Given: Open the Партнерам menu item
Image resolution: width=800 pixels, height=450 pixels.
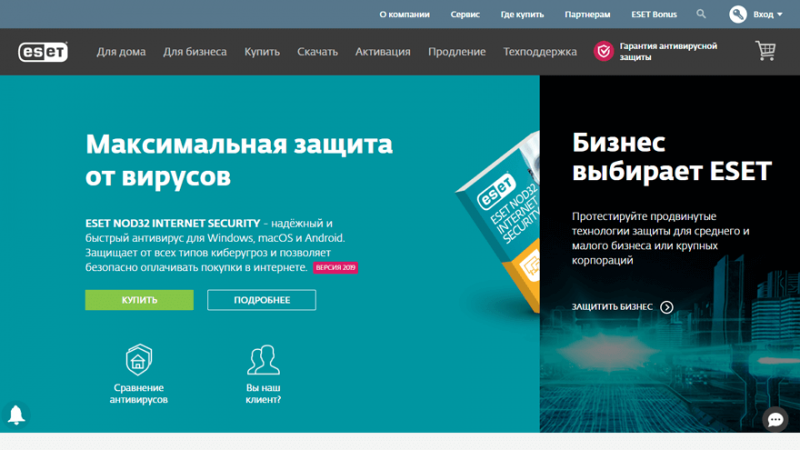Looking at the screenshot, I should pos(587,14).
